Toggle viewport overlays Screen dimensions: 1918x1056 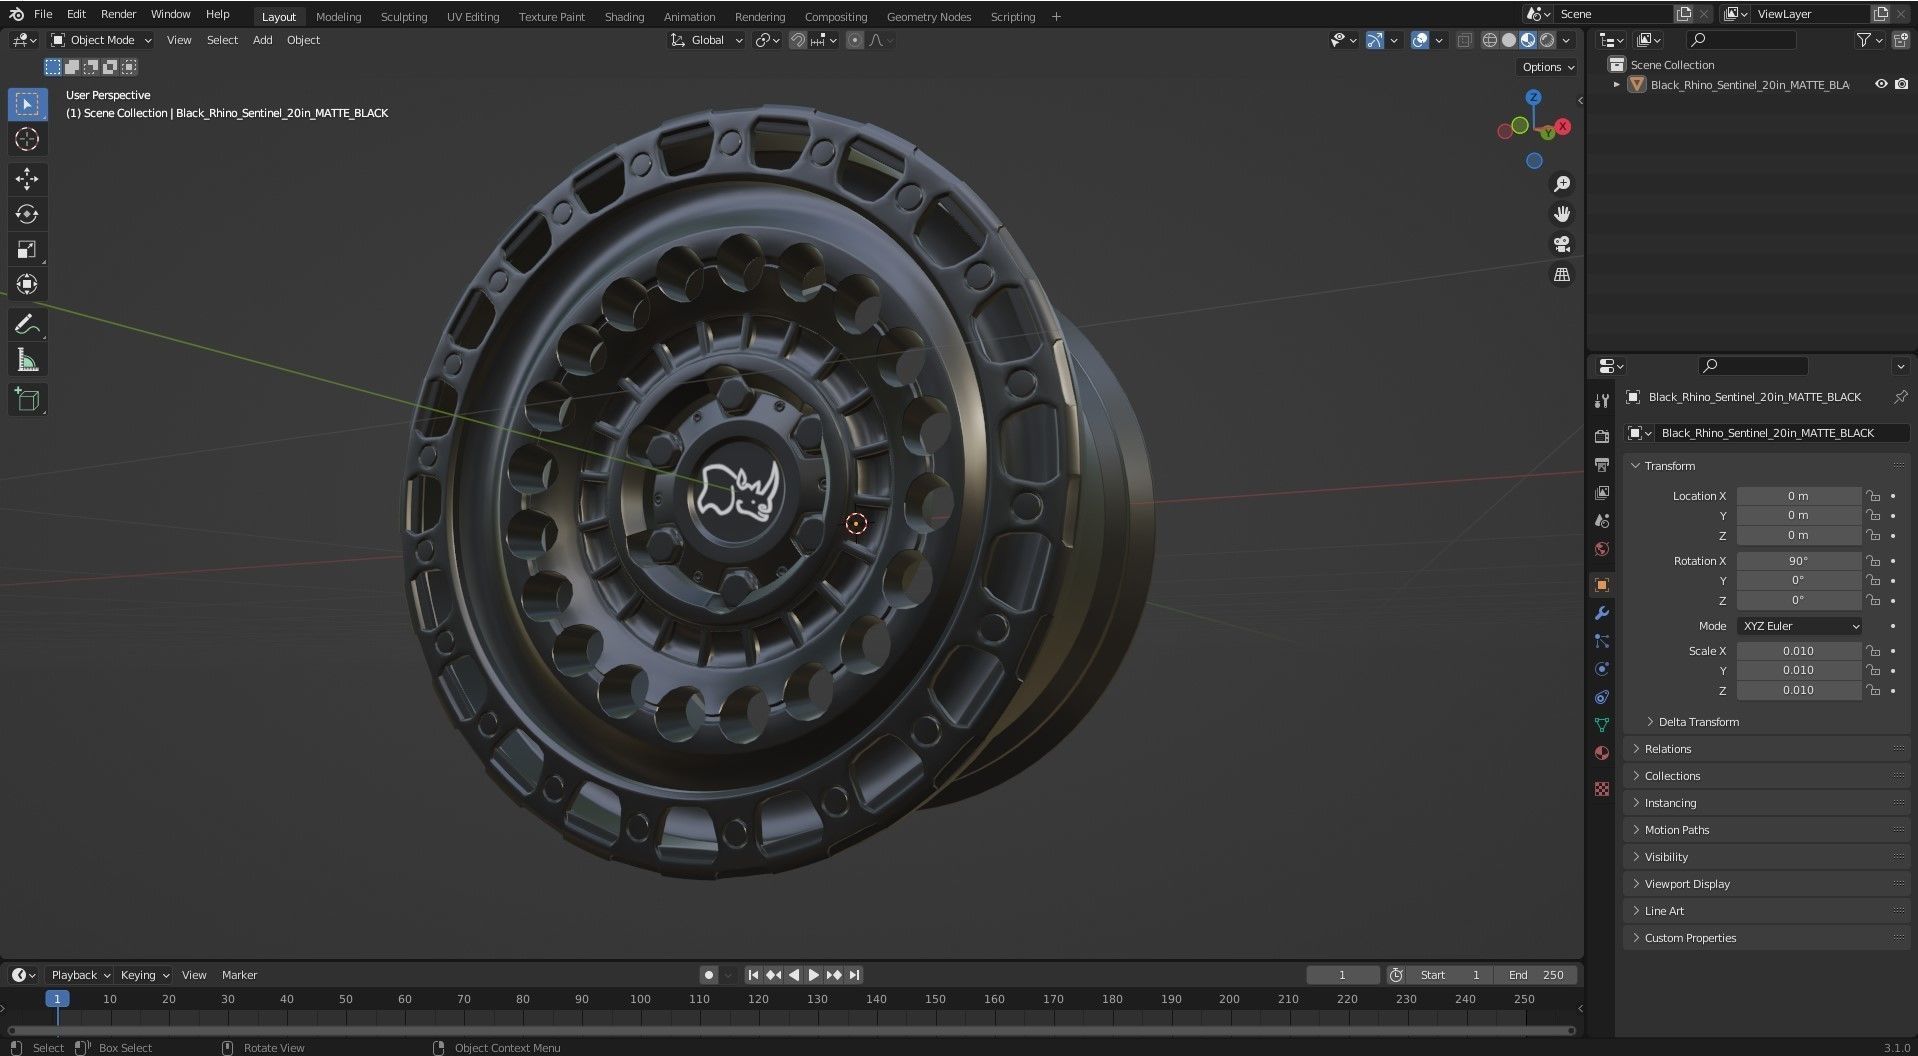pyautogui.click(x=1420, y=40)
